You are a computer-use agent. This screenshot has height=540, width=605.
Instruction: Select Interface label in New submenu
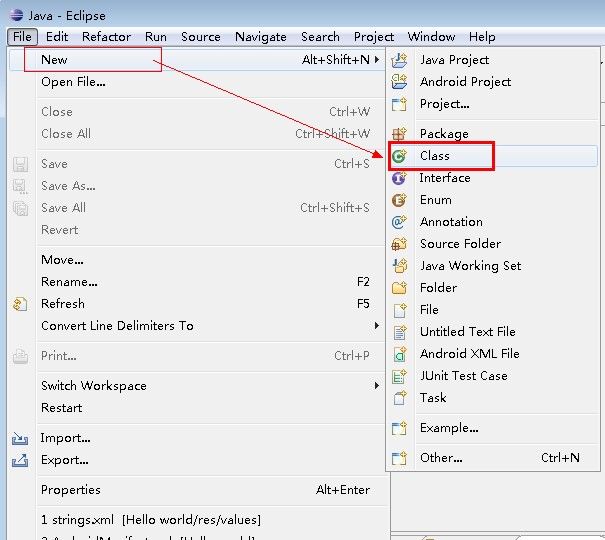point(445,178)
